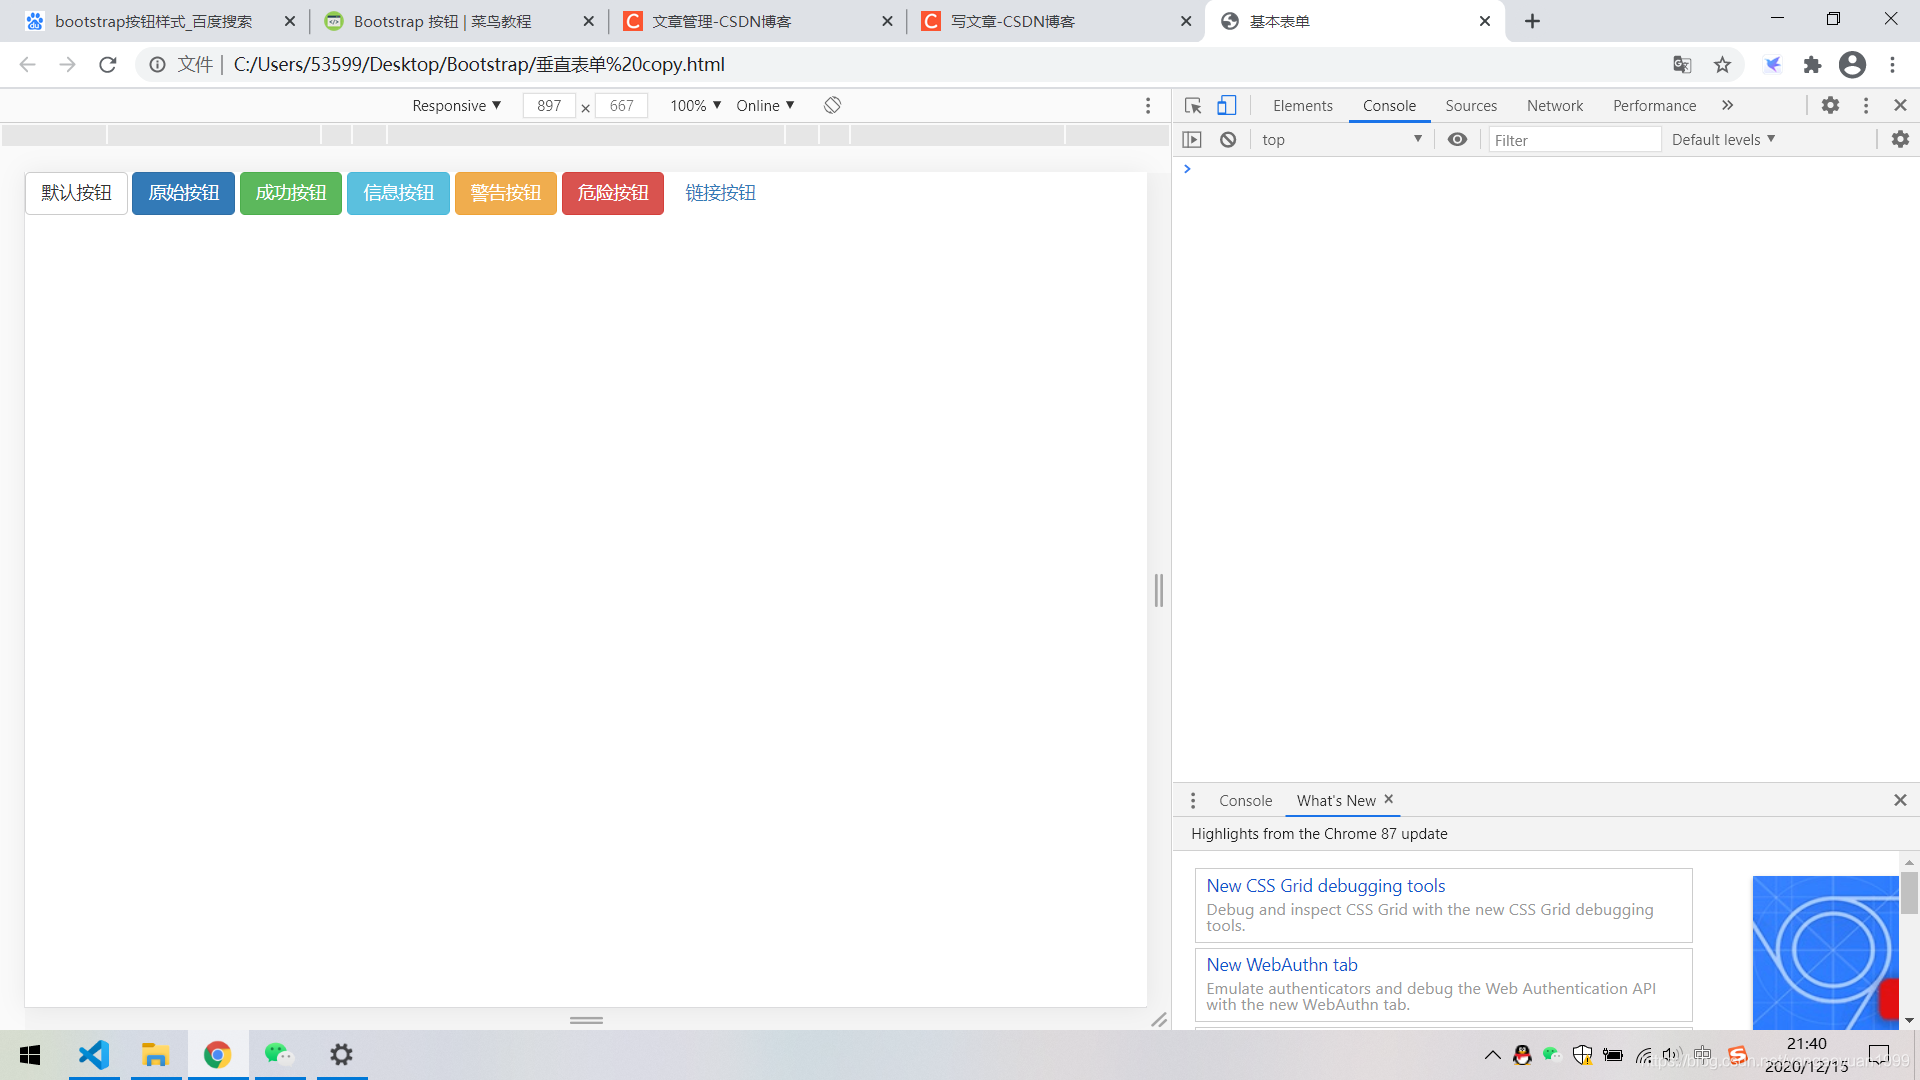This screenshot has width=1920, height=1080.
Task: Click the What's New panel scrollbar
Action: [1909, 892]
